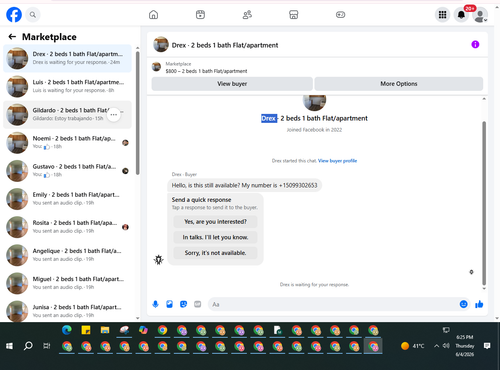Open the Friends tab
Viewport: 500px width, 370px height.
click(247, 15)
